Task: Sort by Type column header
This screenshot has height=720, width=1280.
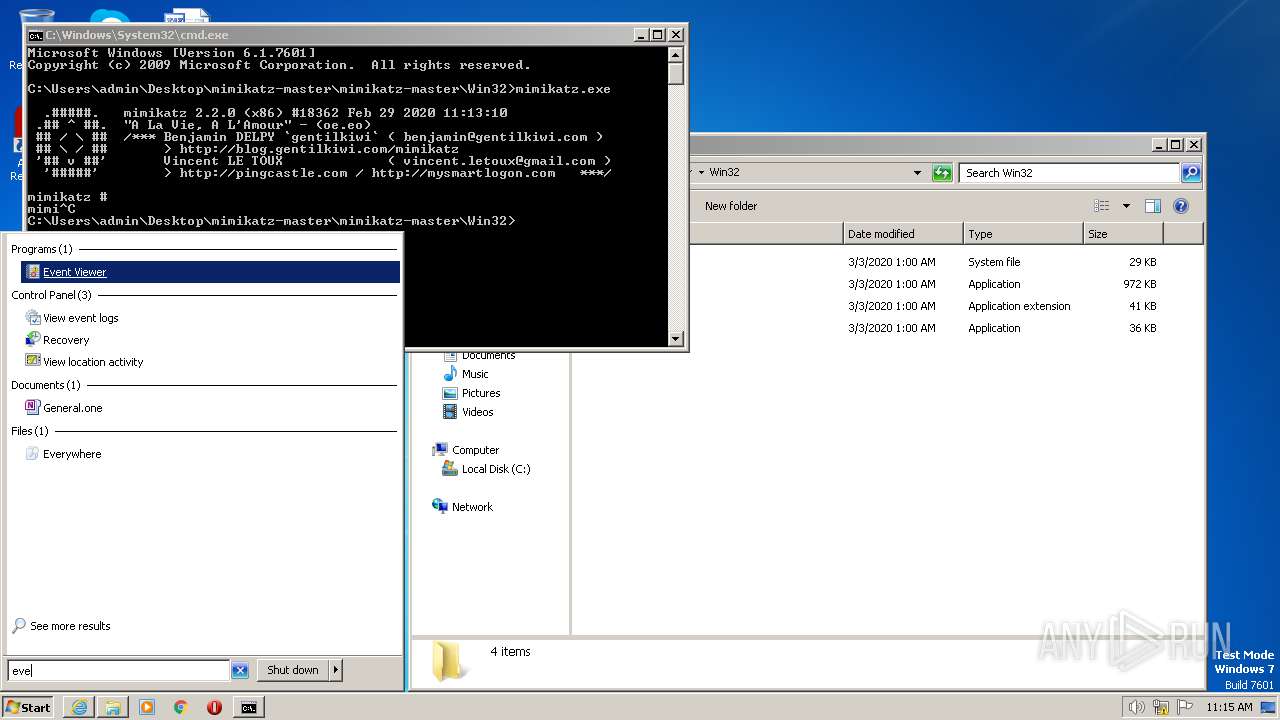Action: [x=1023, y=234]
